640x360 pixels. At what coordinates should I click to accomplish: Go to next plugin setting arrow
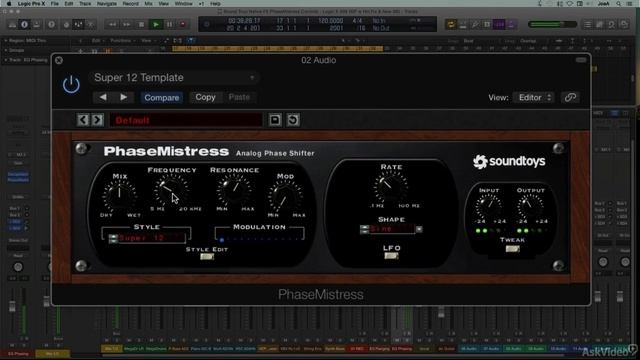click(123, 97)
